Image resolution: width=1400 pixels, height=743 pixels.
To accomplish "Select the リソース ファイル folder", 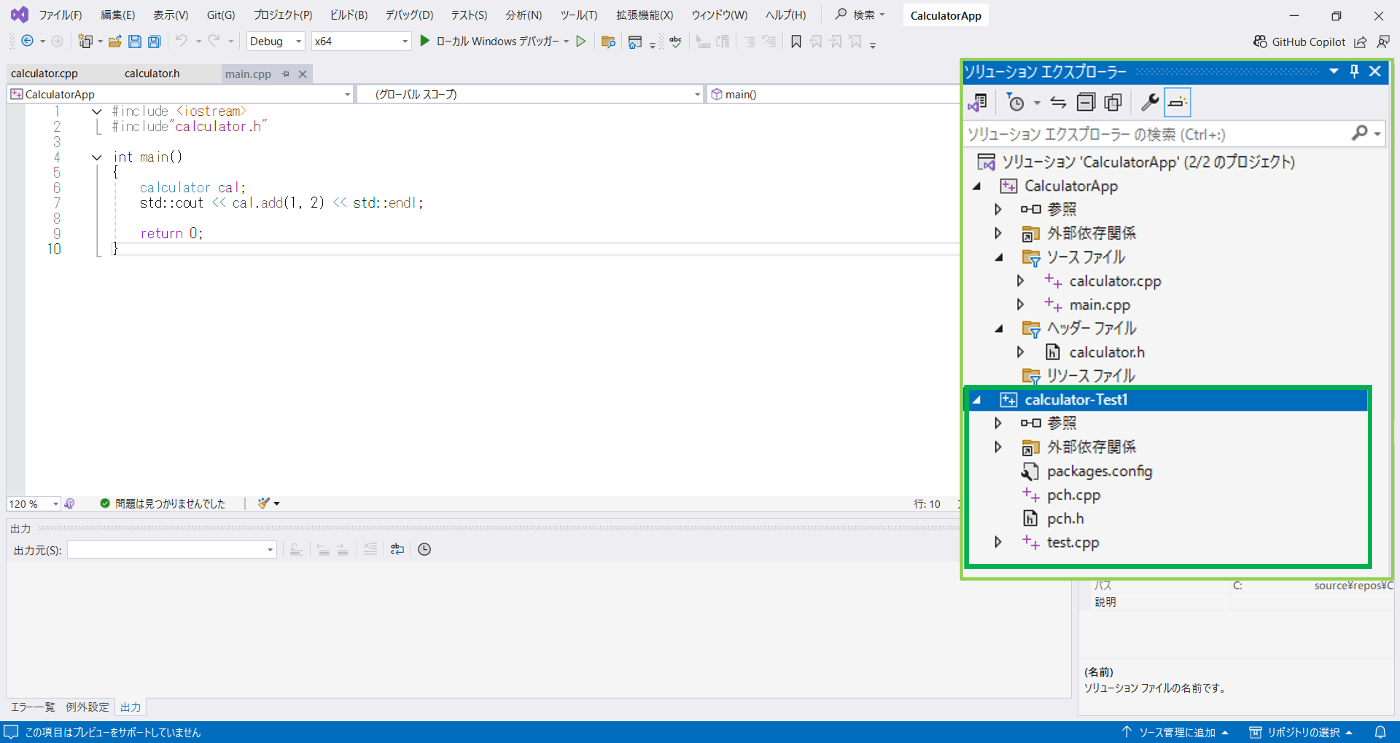I will pyautogui.click(x=1090, y=376).
